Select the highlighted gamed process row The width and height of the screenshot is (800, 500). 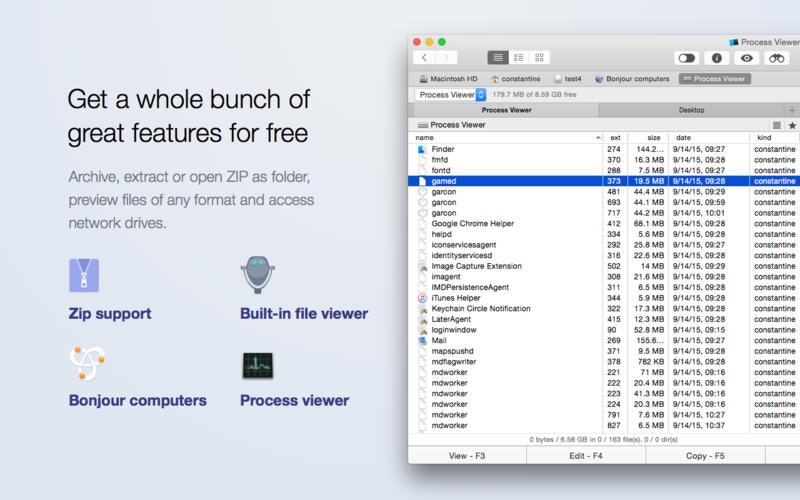coord(604,181)
